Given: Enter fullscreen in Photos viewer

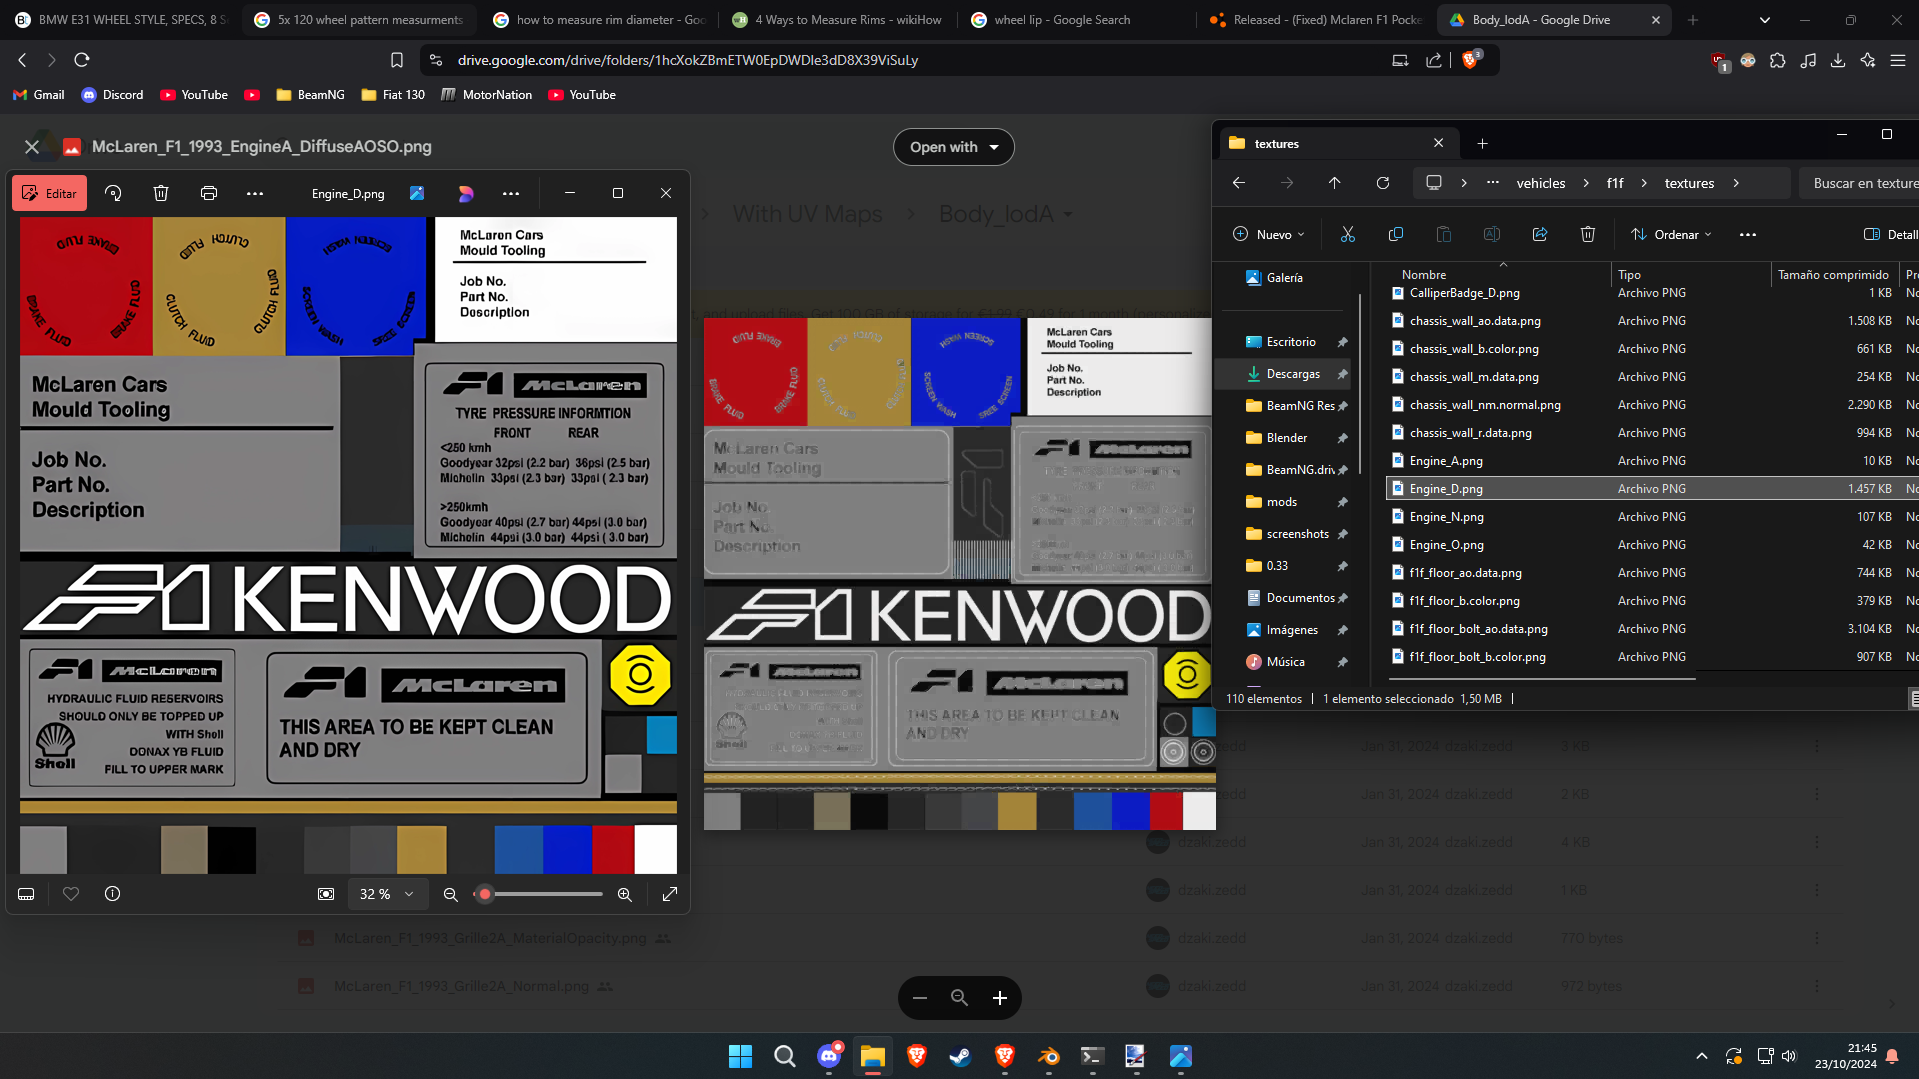Looking at the screenshot, I should click(670, 894).
